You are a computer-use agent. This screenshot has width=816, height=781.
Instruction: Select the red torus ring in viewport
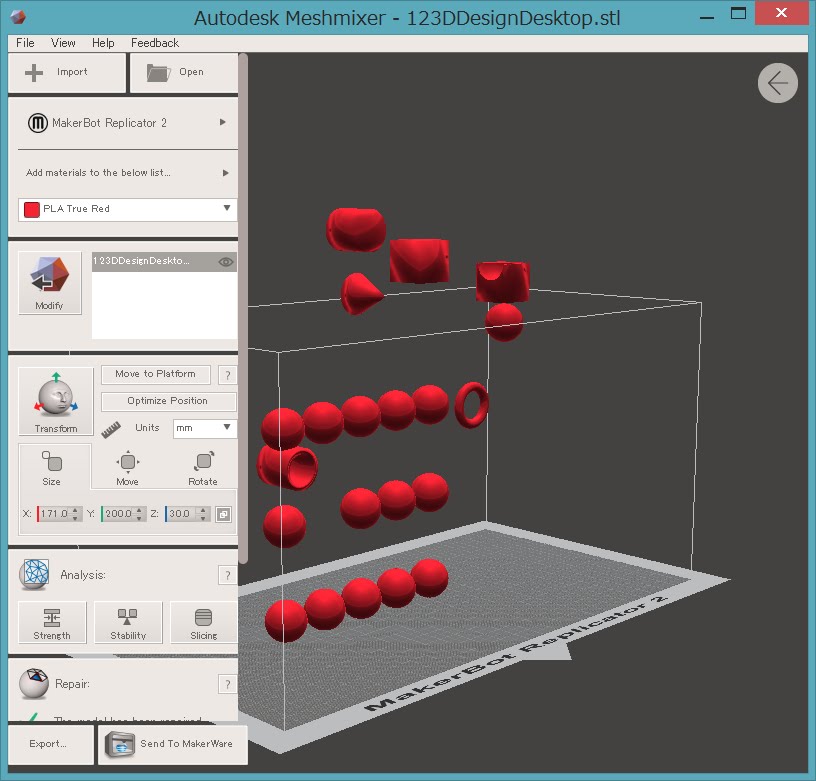471,405
